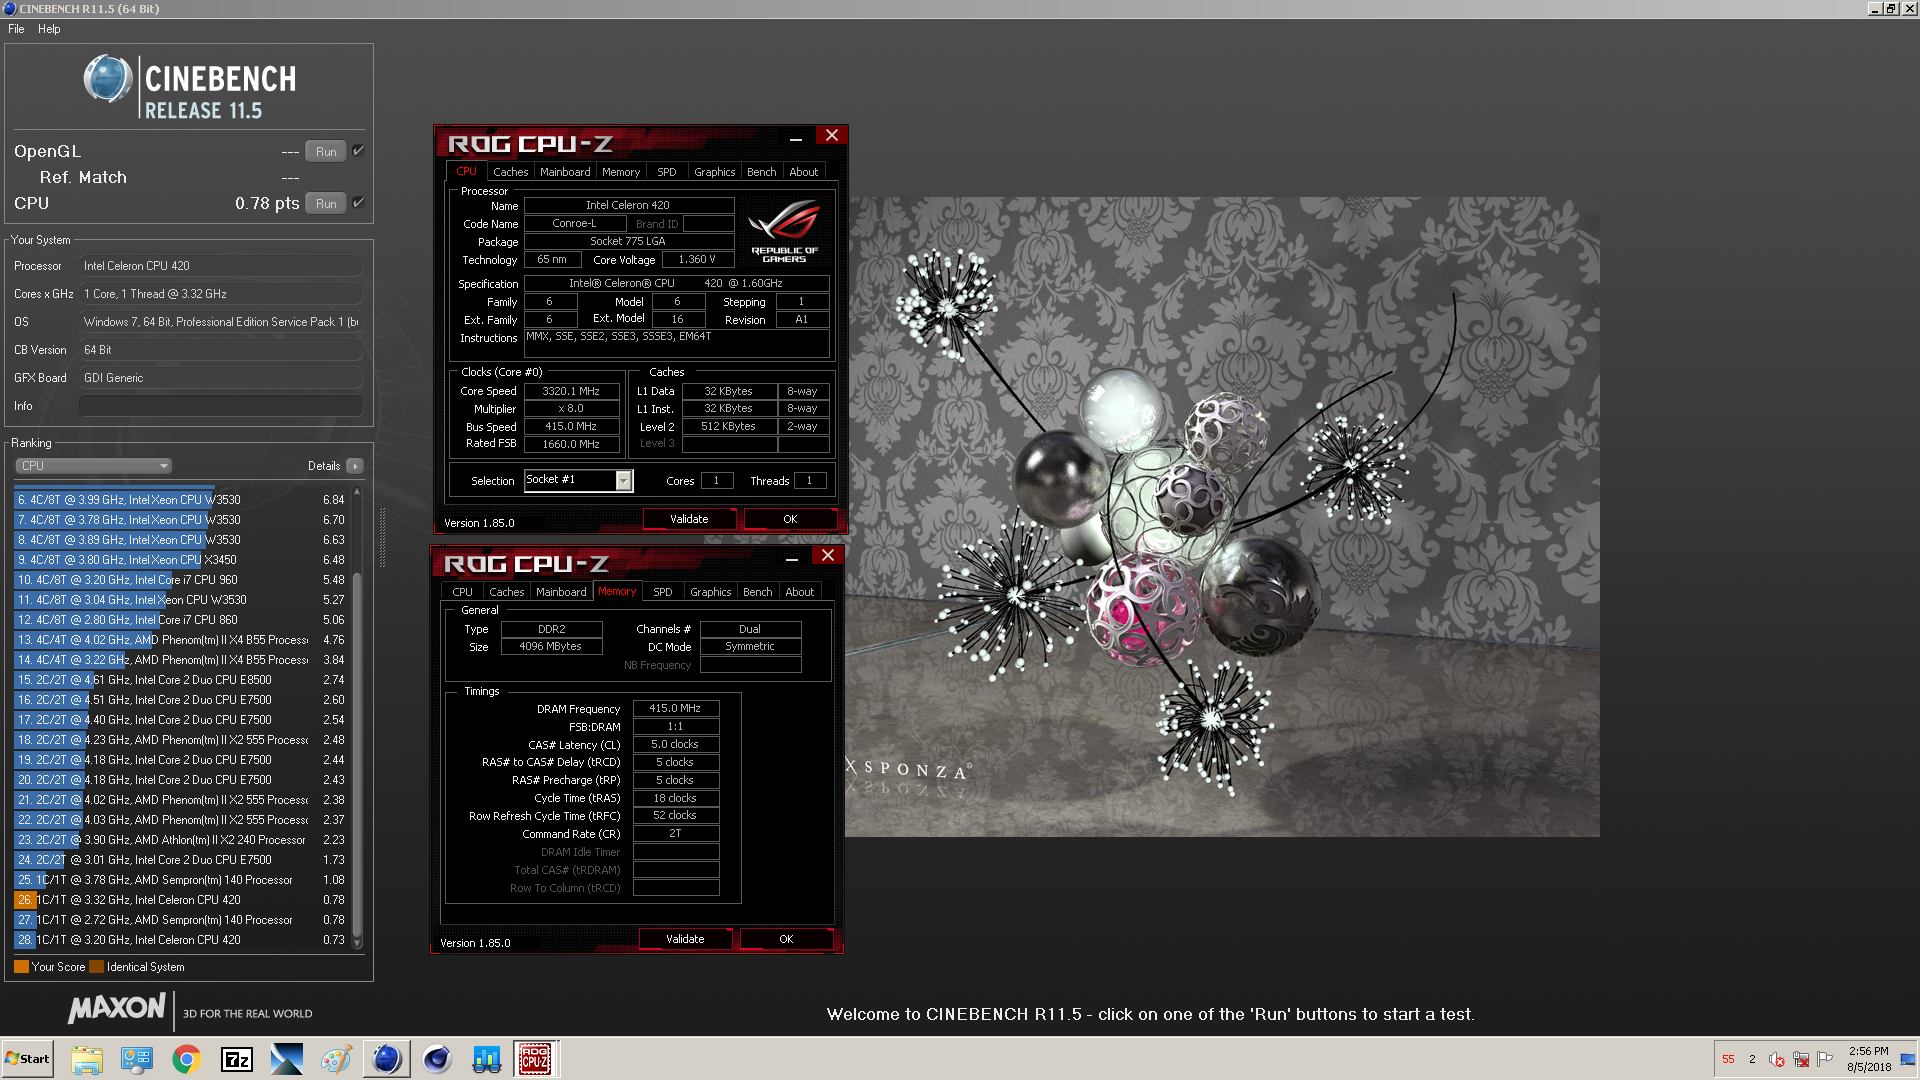The height and width of the screenshot is (1080, 1920).
Task: Restore the Cinebench main window size
Action: (1892, 8)
